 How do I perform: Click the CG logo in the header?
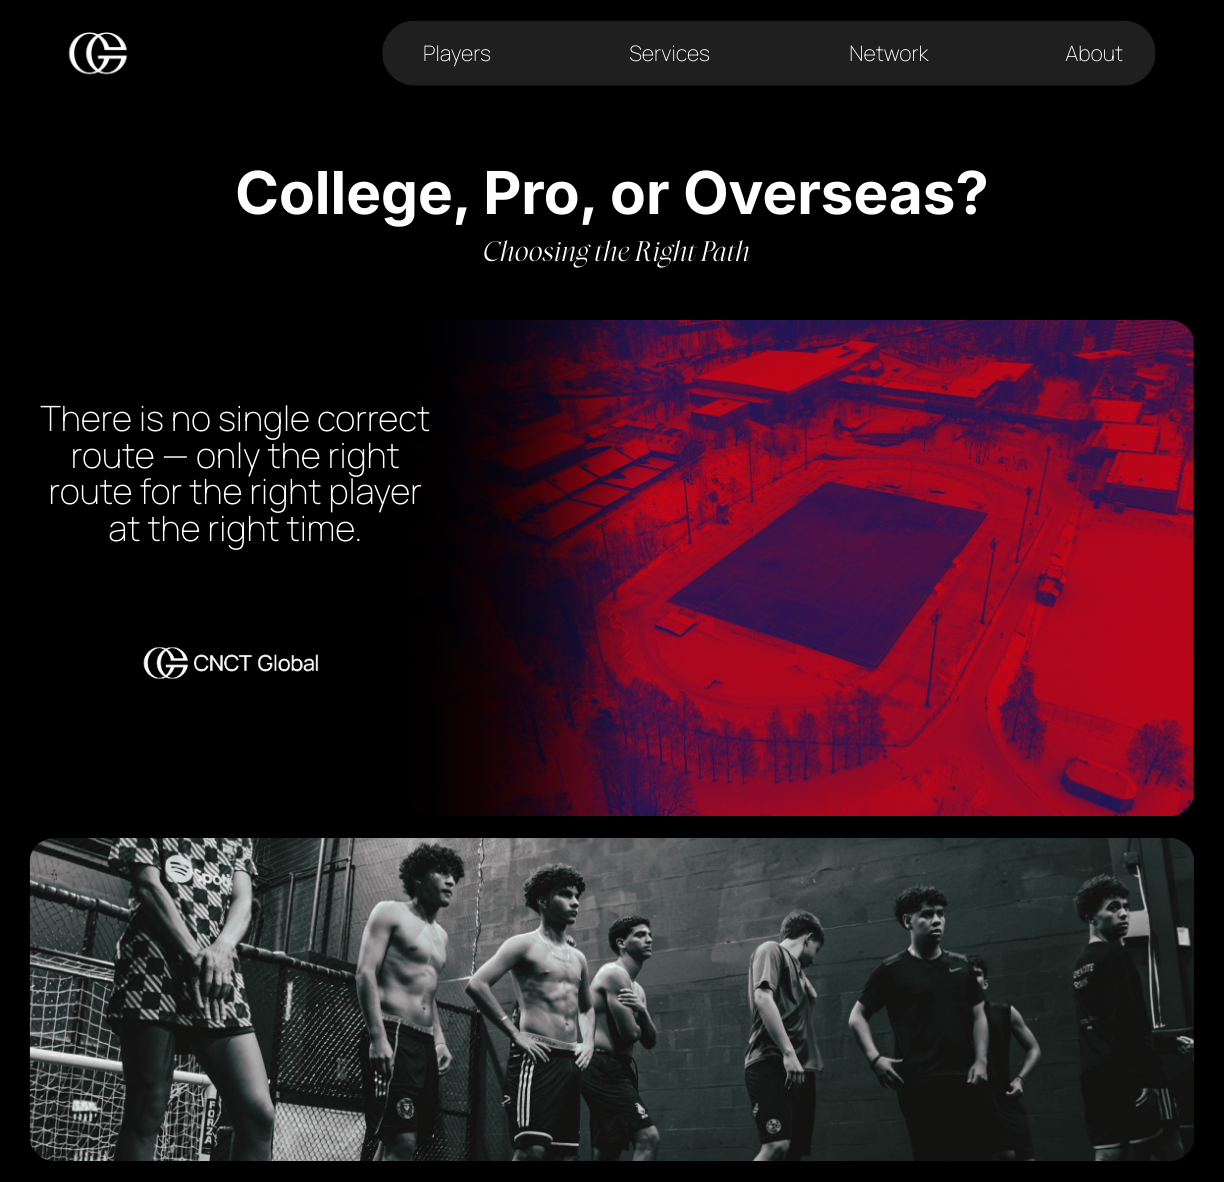click(x=98, y=53)
